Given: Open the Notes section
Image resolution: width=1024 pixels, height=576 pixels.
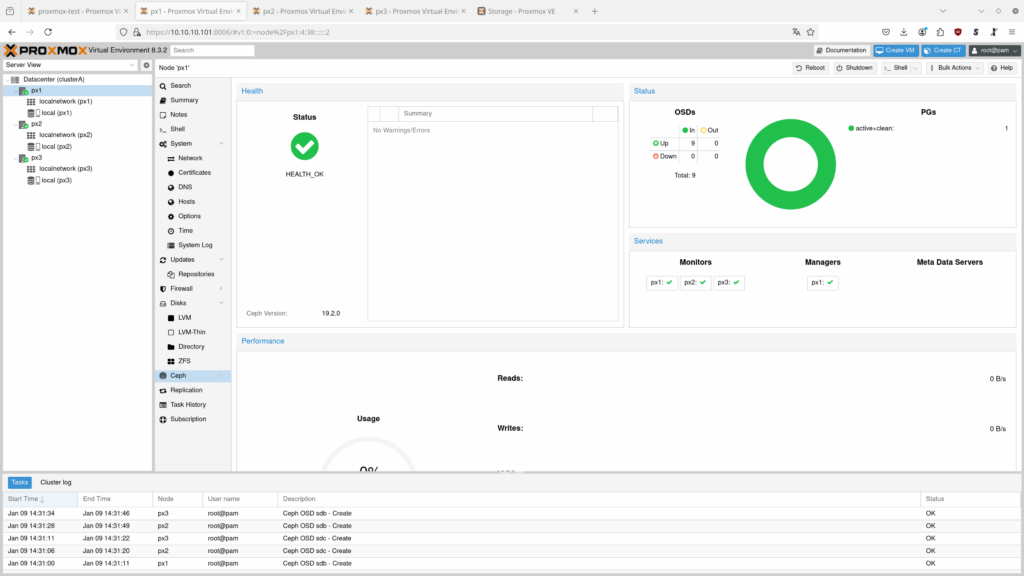Looking at the screenshot, I should click(178, 114).
